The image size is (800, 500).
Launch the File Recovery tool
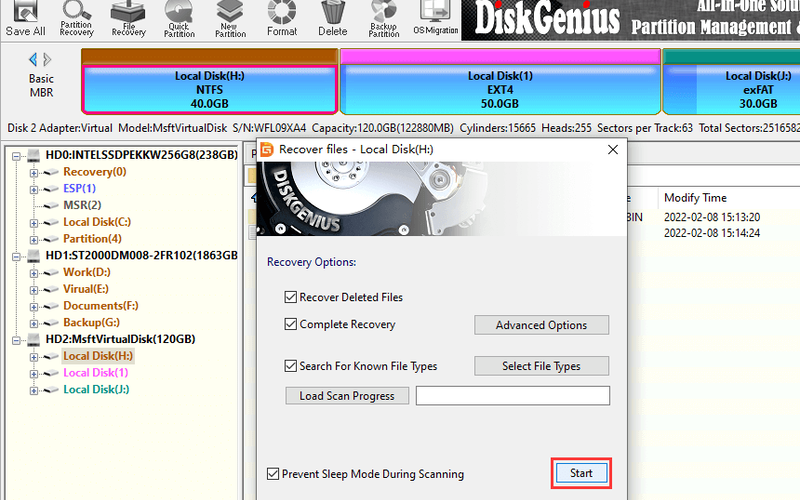coord(128,18)
